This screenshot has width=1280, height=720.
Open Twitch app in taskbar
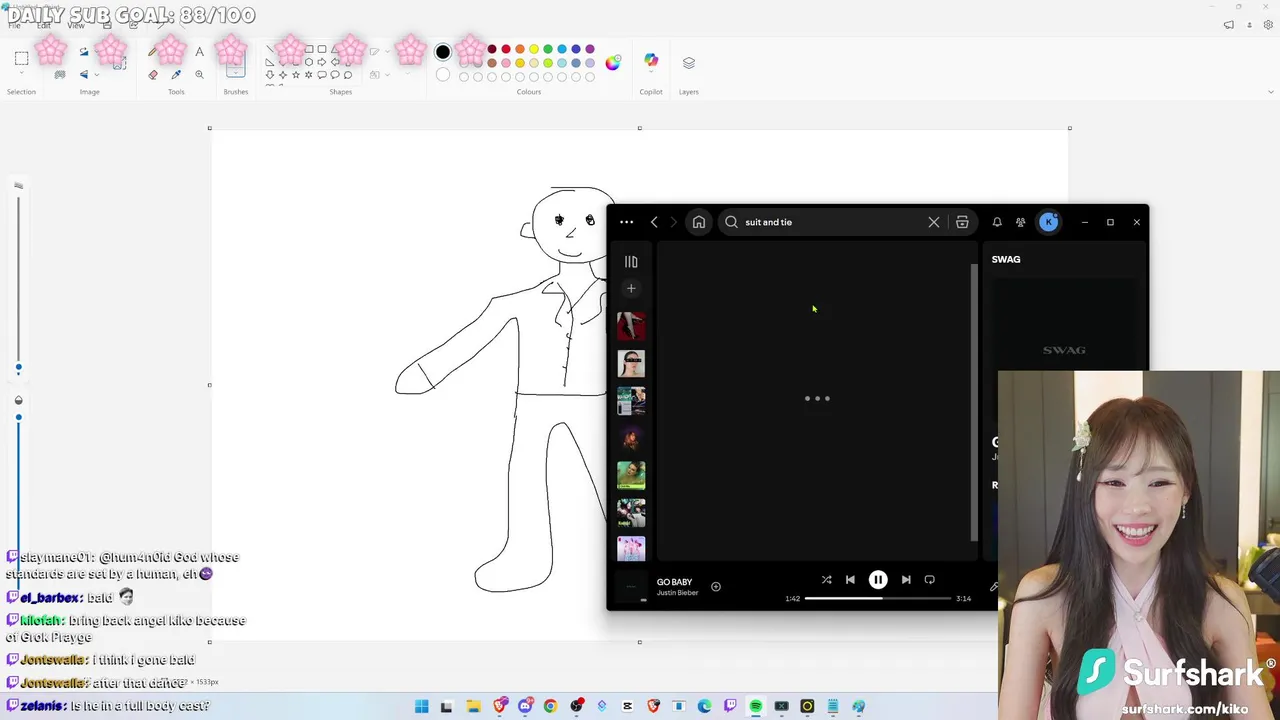pos(730,706)
